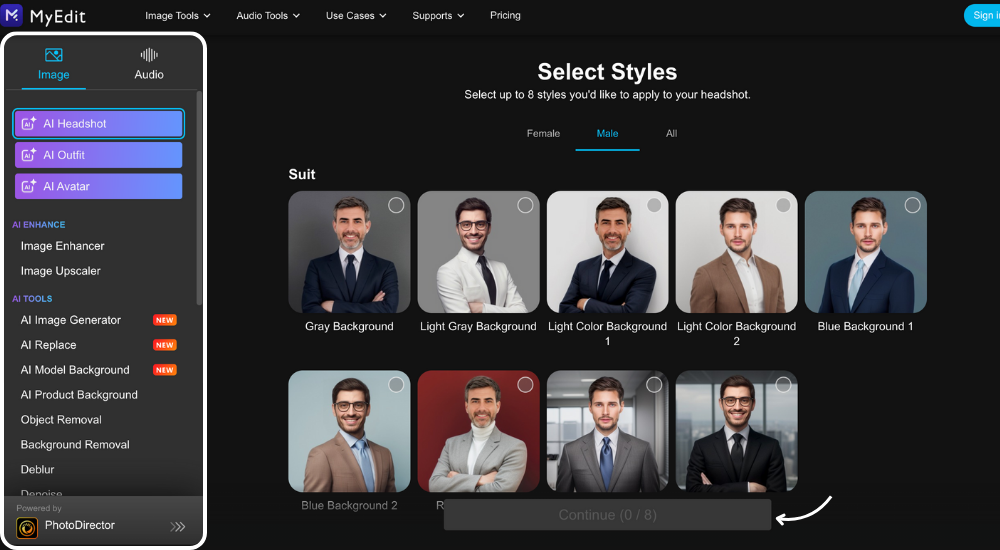Open the AI Avatar tool
Image resolution: width=1000 pixels, height=550 pixels.
(x=98, y=186)
